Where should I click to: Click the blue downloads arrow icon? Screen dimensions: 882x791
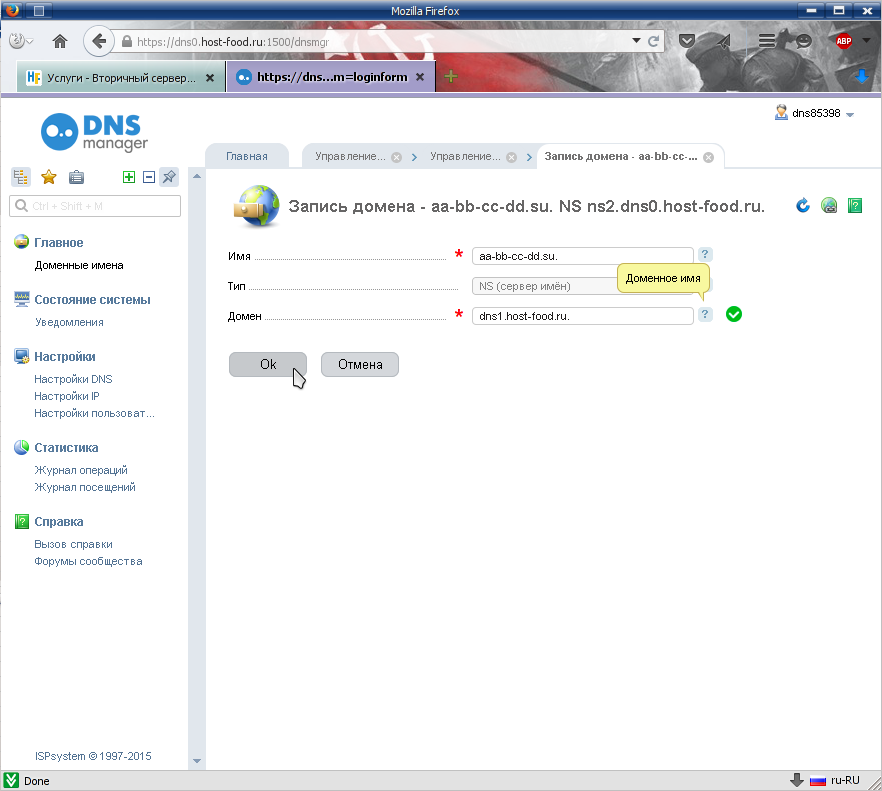point(861,77)
